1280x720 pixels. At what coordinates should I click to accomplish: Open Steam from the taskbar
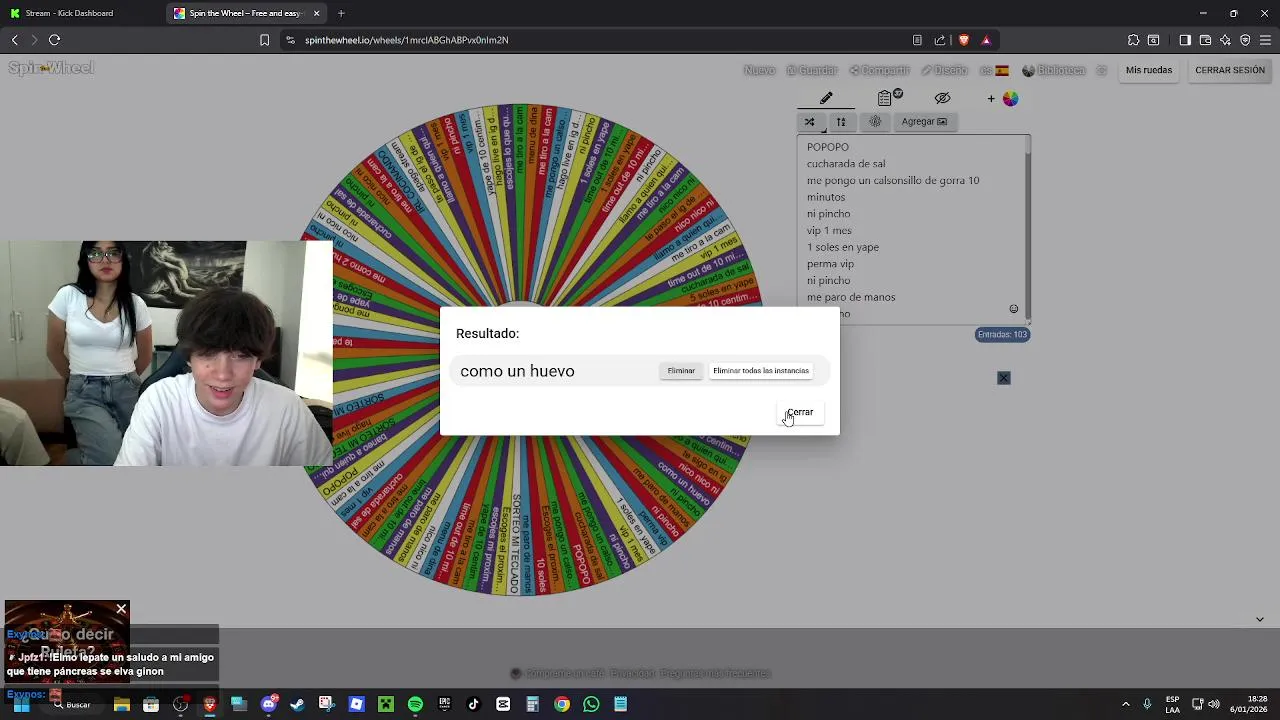(x=297, y=704)
